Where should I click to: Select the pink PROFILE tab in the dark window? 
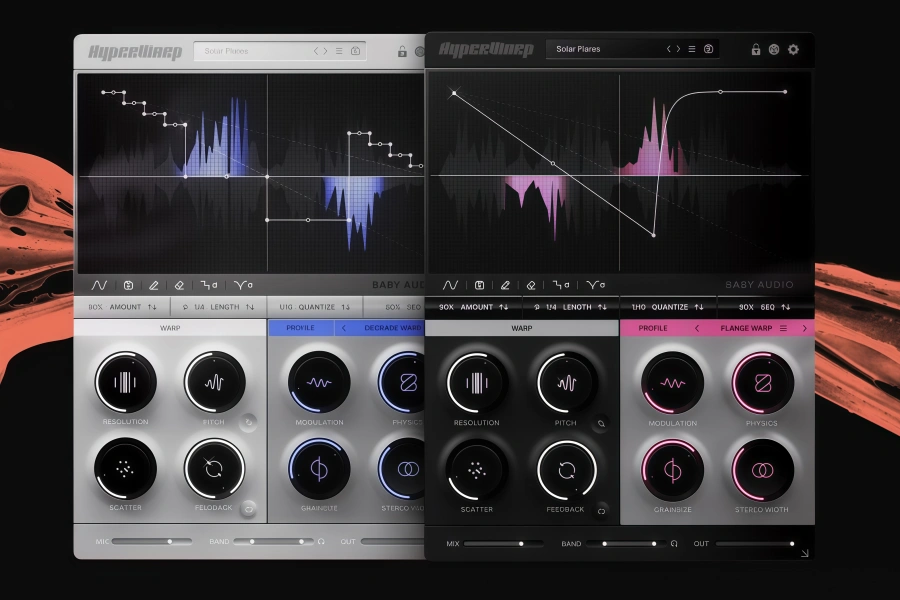point(653,328)
